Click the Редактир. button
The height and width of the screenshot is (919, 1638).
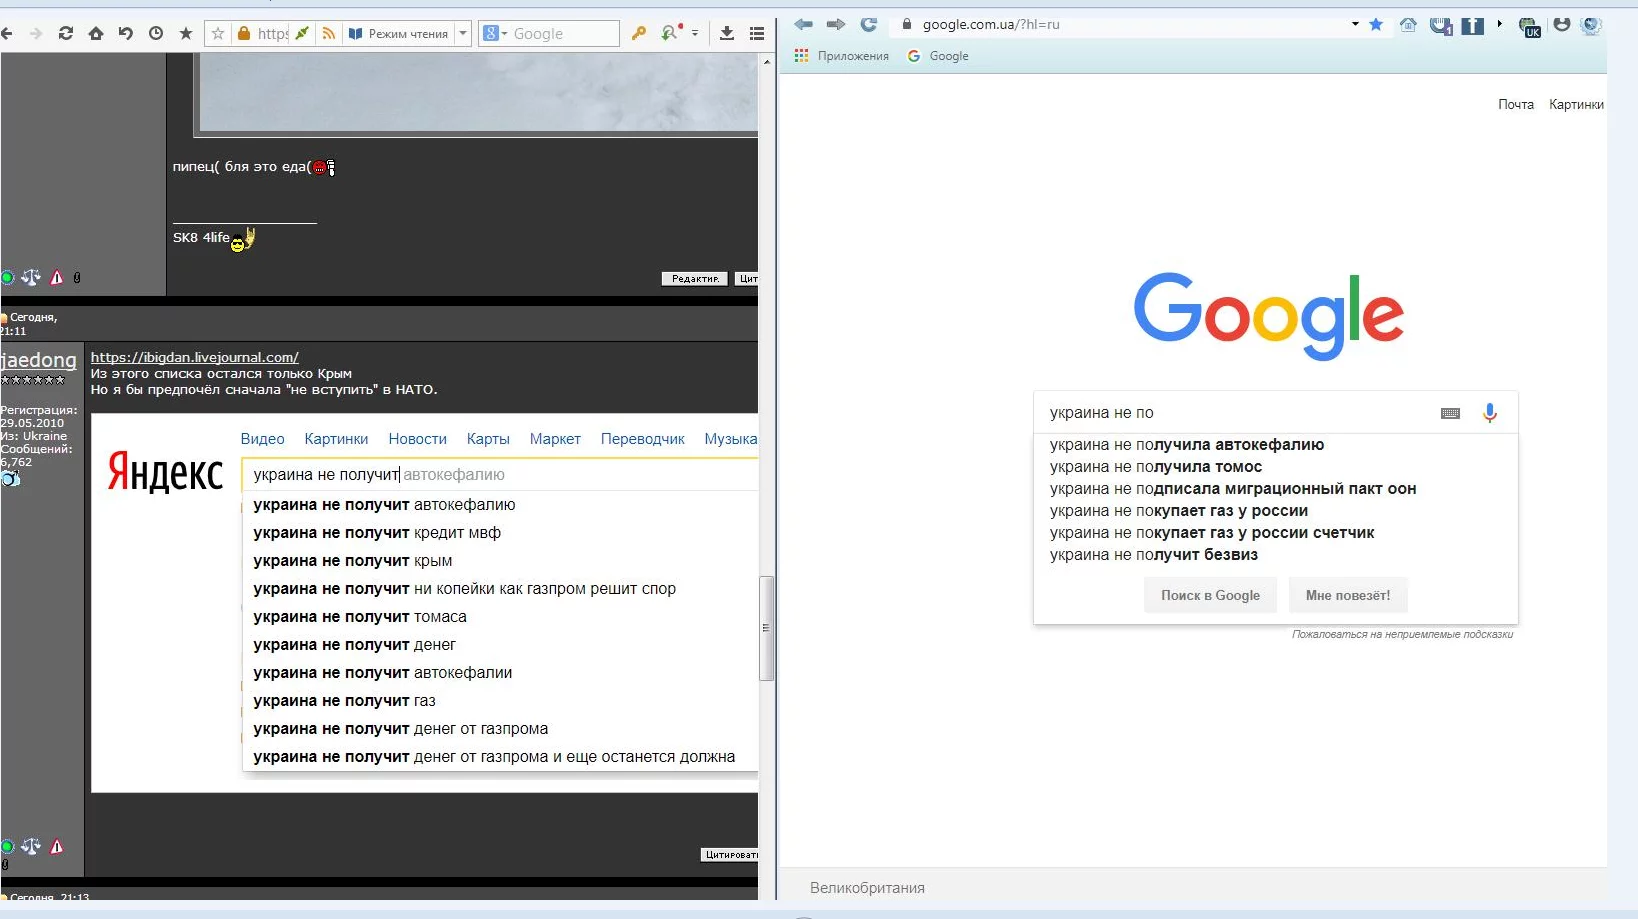[695, 279]
